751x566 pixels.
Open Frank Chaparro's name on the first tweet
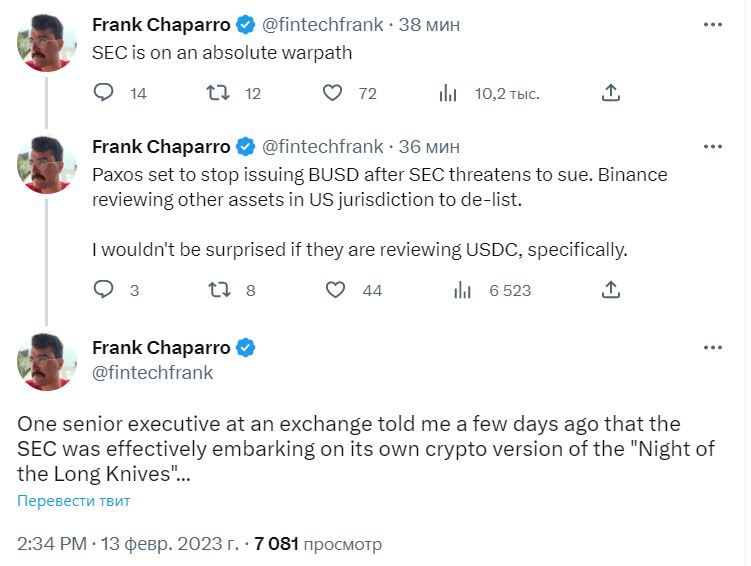(160, 24)
